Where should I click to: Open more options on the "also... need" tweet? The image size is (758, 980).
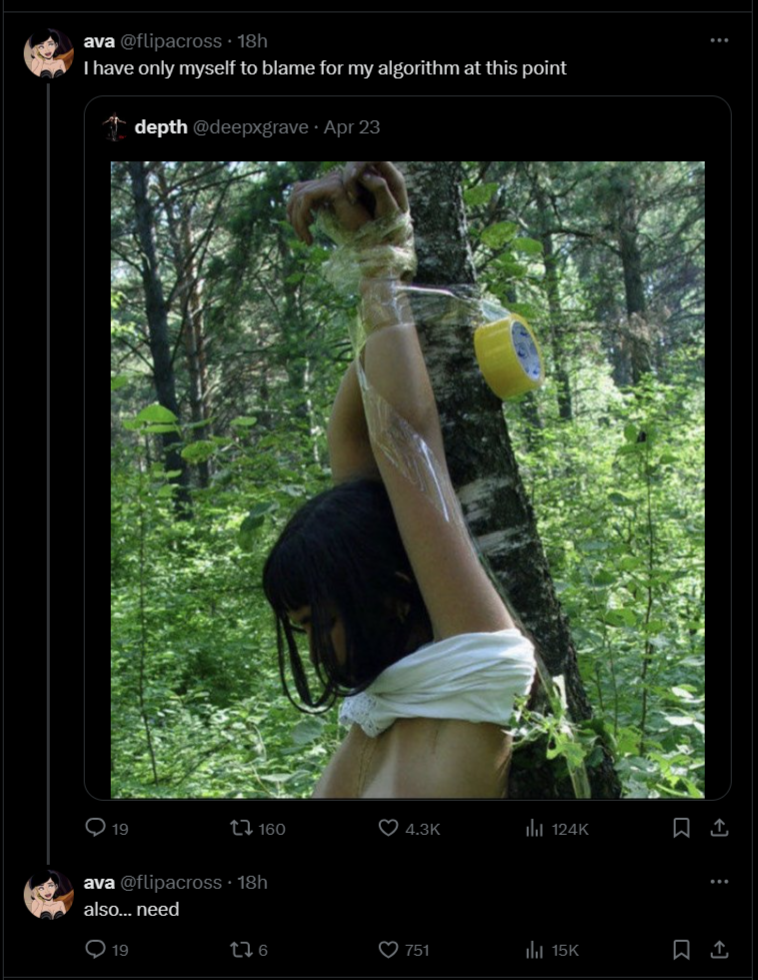719,881
